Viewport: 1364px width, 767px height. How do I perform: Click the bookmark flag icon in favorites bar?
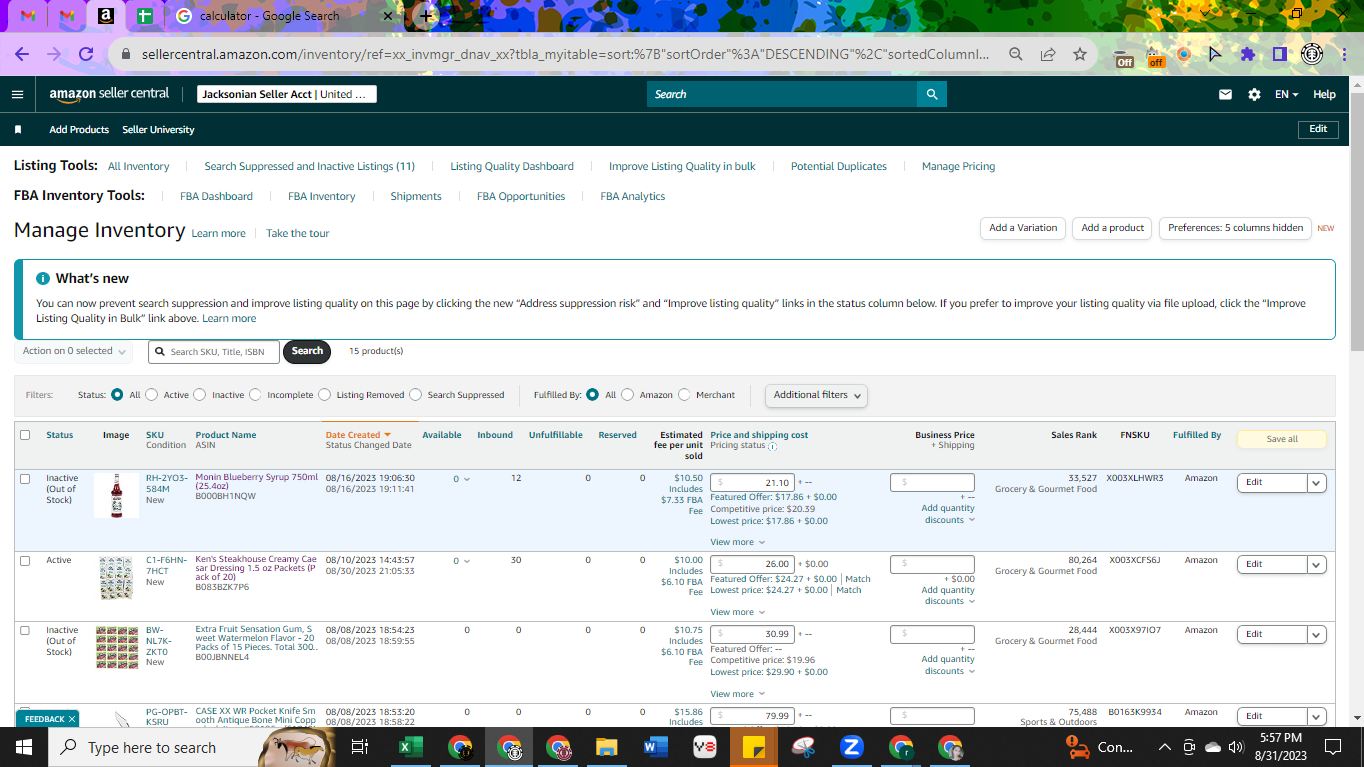tap(18, 130)
